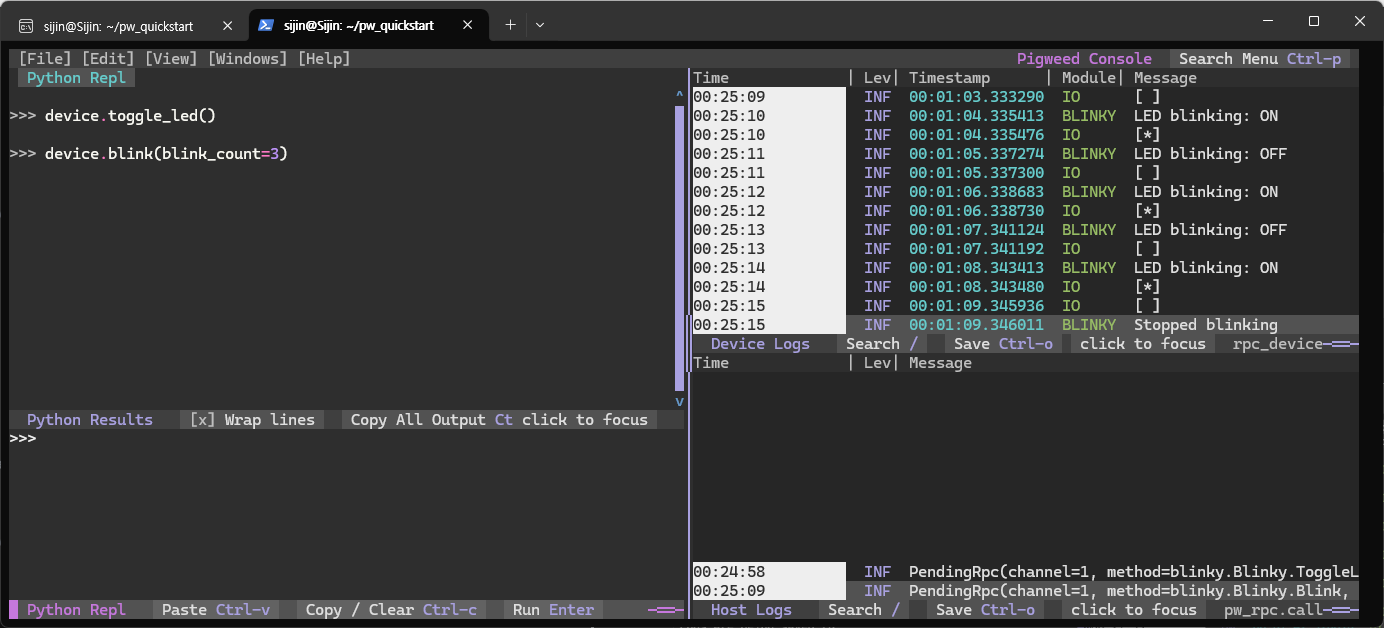Image resolution: width=1384 pixels, height=628 pixels.
Task: Select log row timestamp 00:01:09.345936
Action: pyautogui.click(x=1025, y=306)
